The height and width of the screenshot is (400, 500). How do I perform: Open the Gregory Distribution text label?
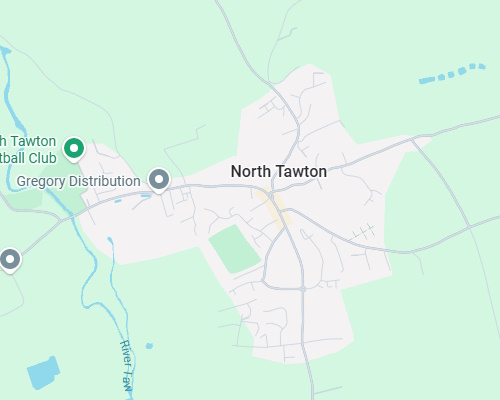pos(78,181)
